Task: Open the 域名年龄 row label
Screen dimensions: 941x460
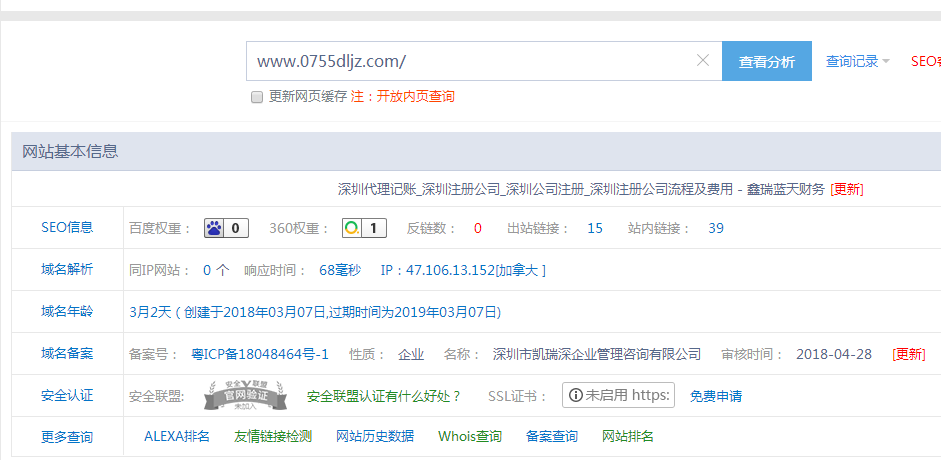Action: (x=67, y=311)
